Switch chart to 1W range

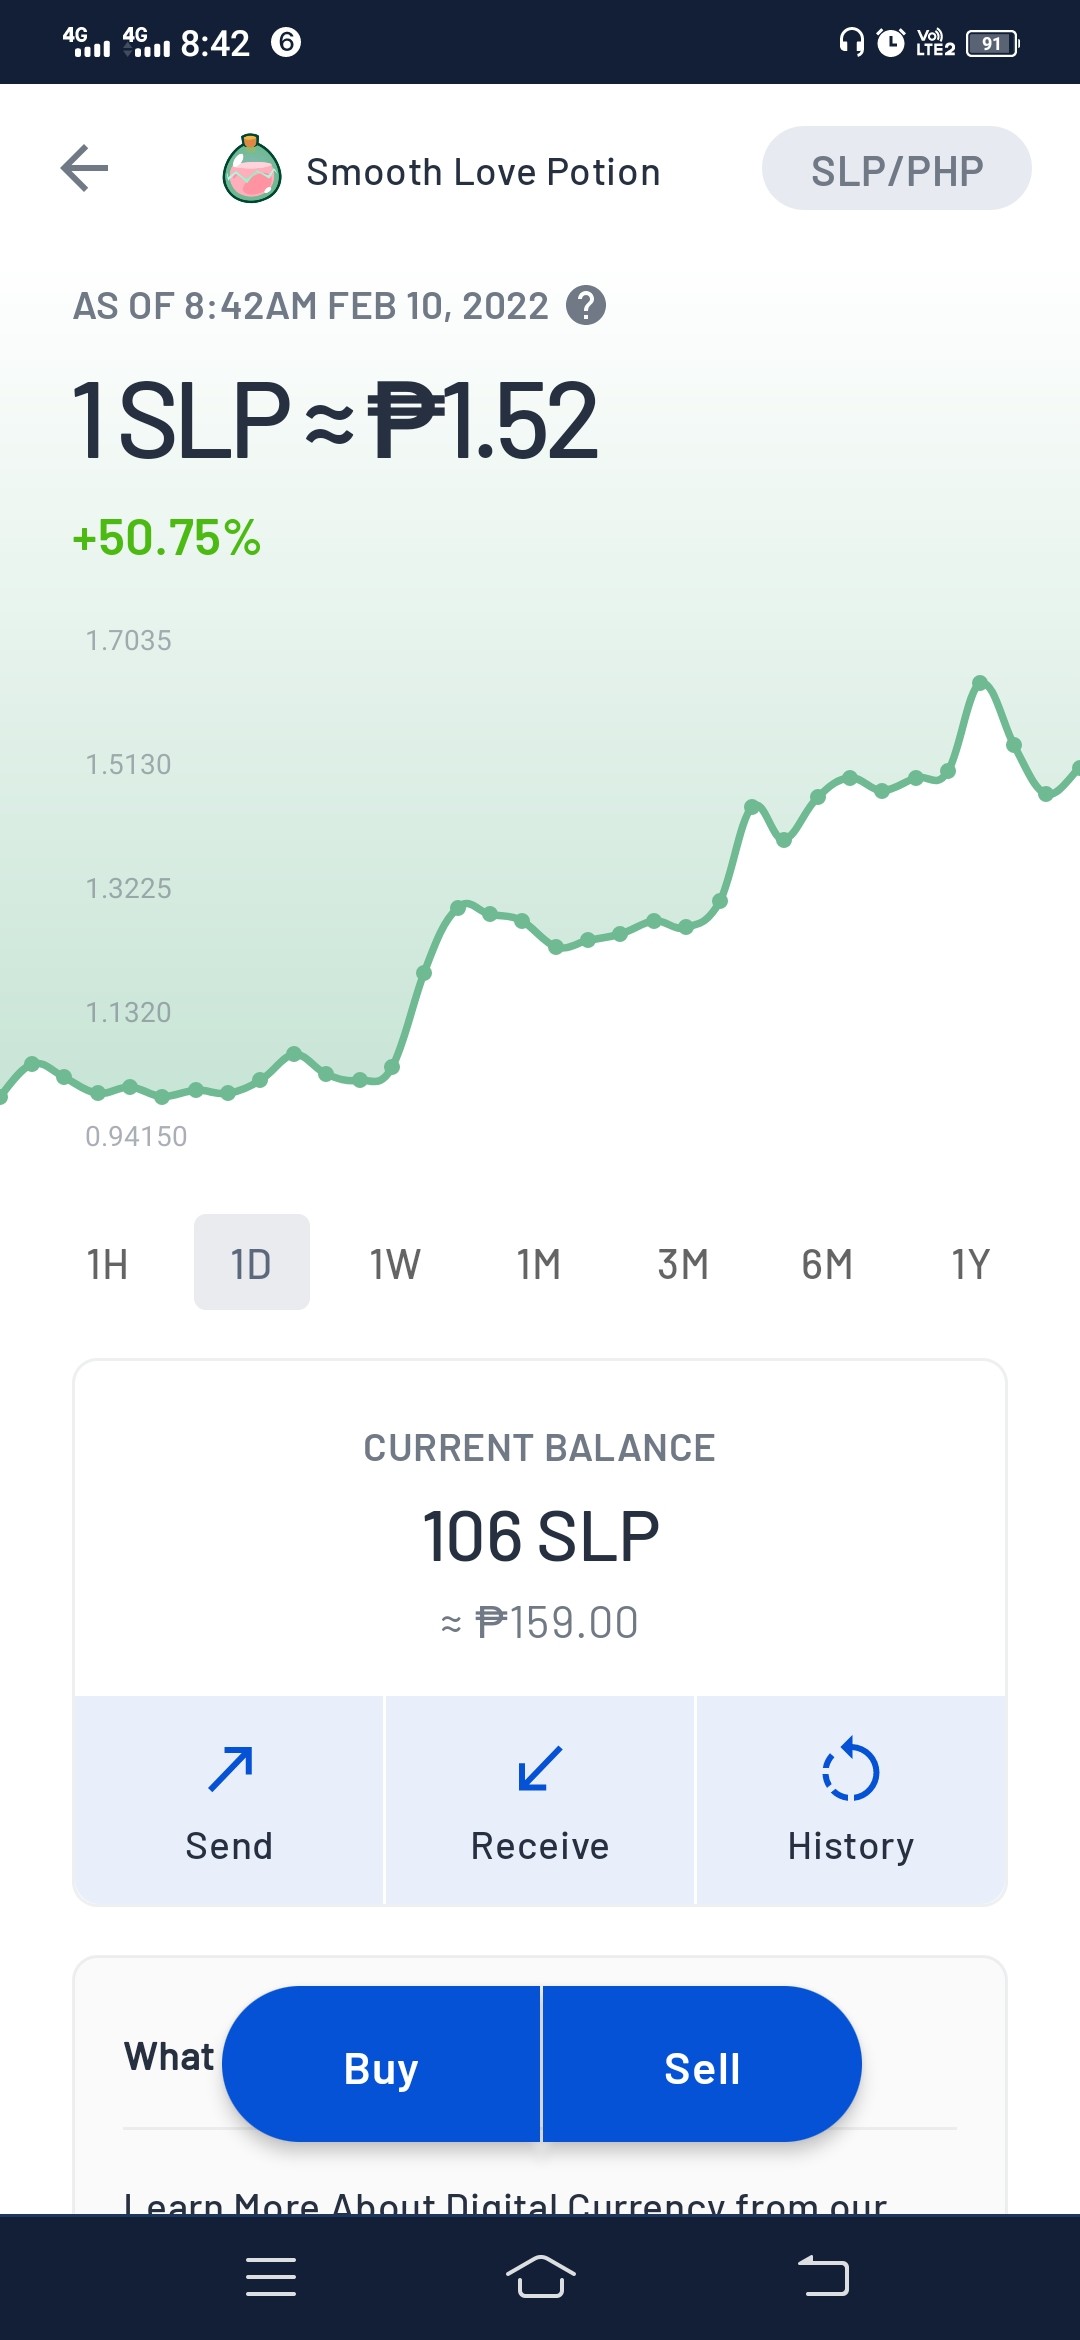[395, 1264]
